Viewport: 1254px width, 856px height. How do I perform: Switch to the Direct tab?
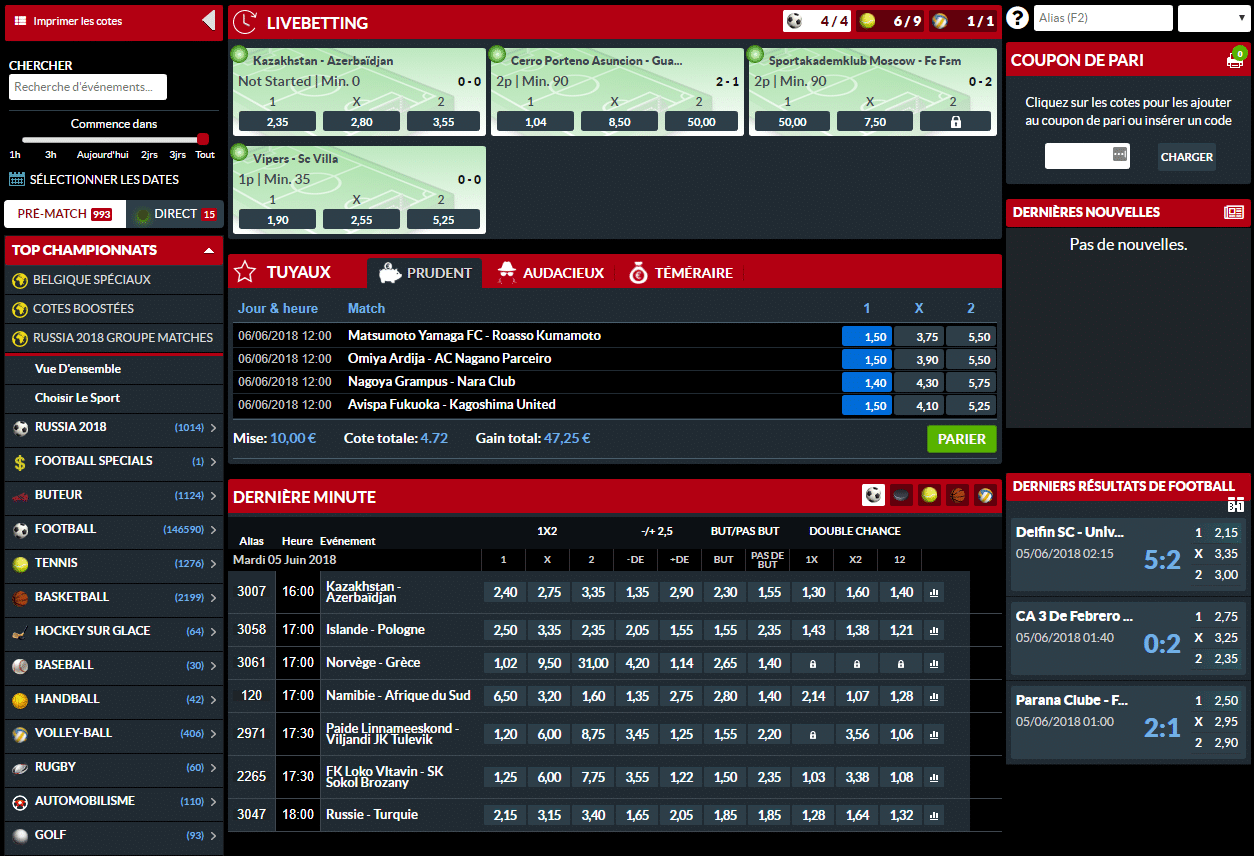(176, 214)
